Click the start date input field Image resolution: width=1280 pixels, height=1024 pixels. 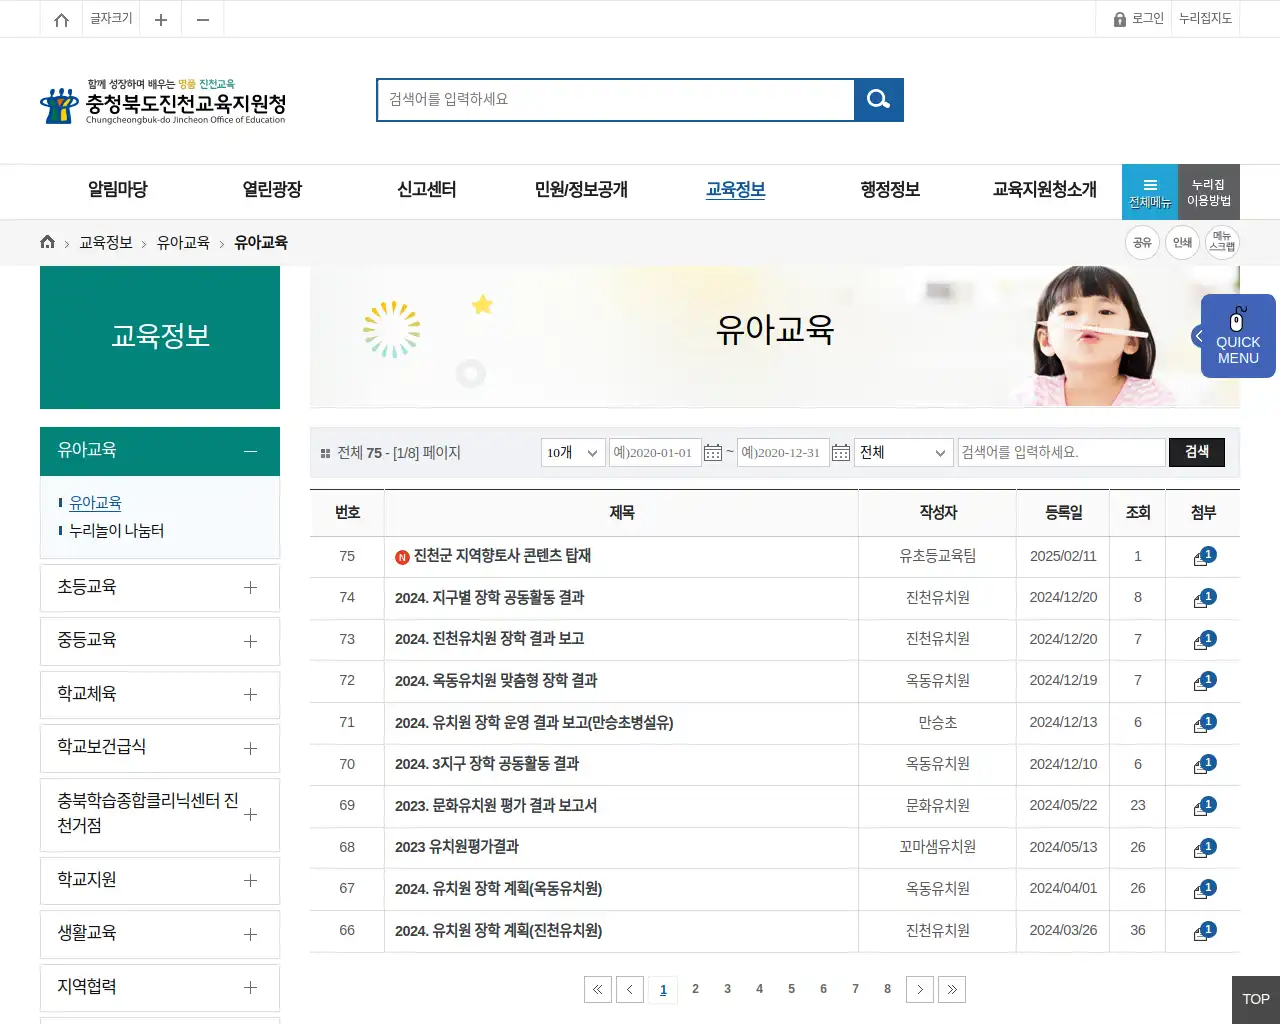pos(655,453)
